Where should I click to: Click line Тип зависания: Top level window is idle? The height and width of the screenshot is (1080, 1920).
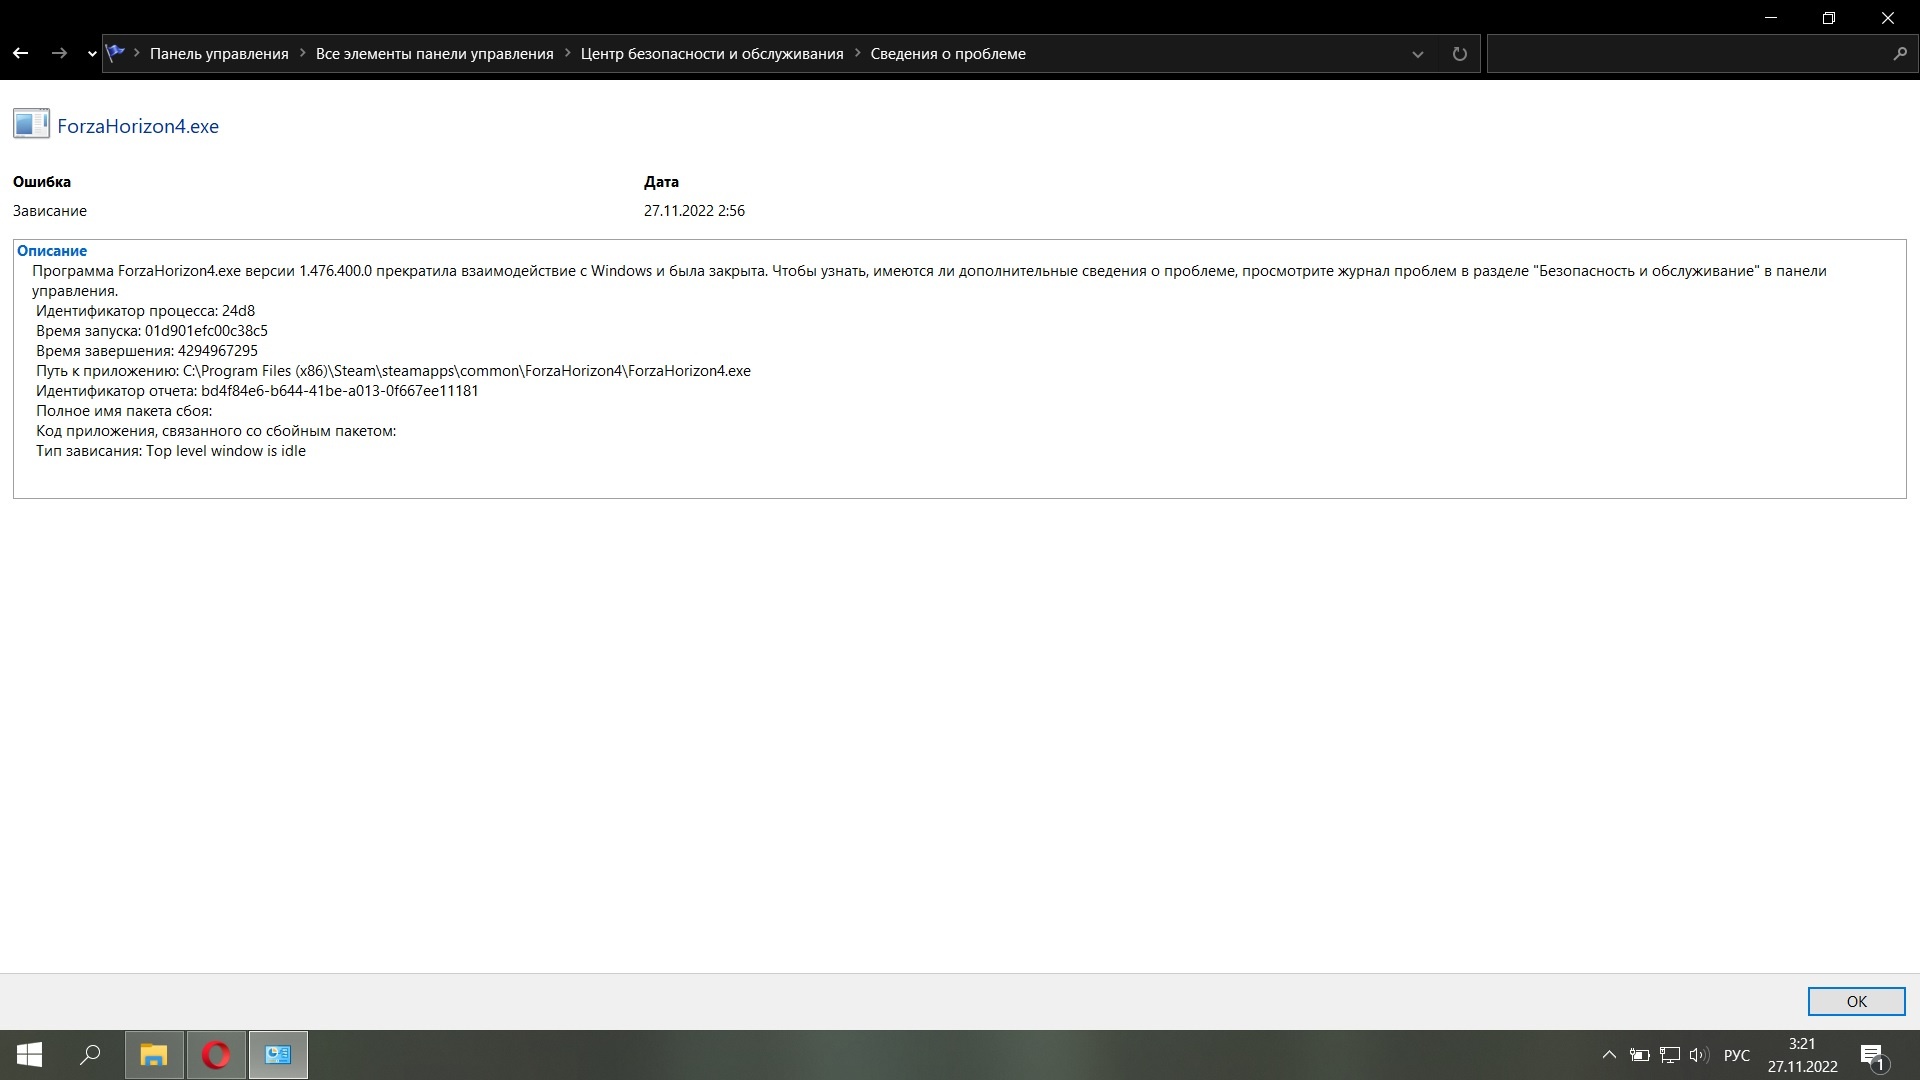click(171, 451)
